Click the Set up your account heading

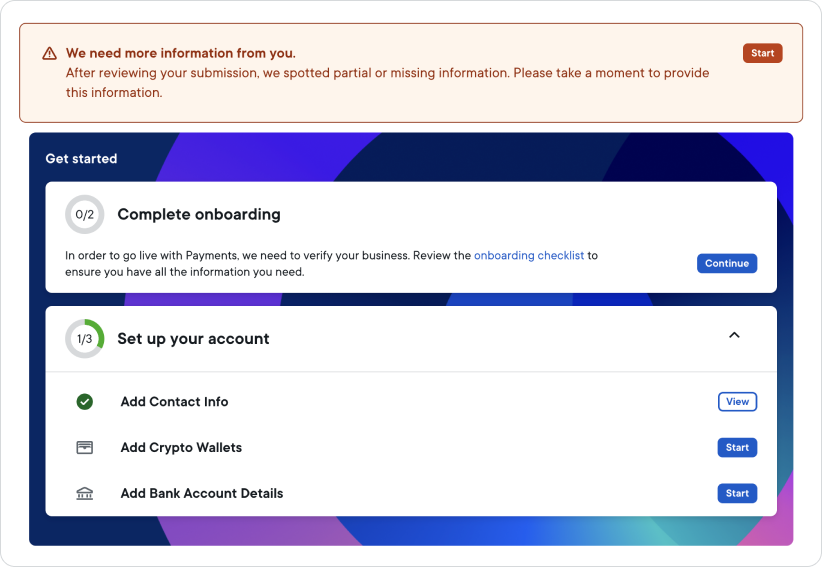click(x=193, y=339)
